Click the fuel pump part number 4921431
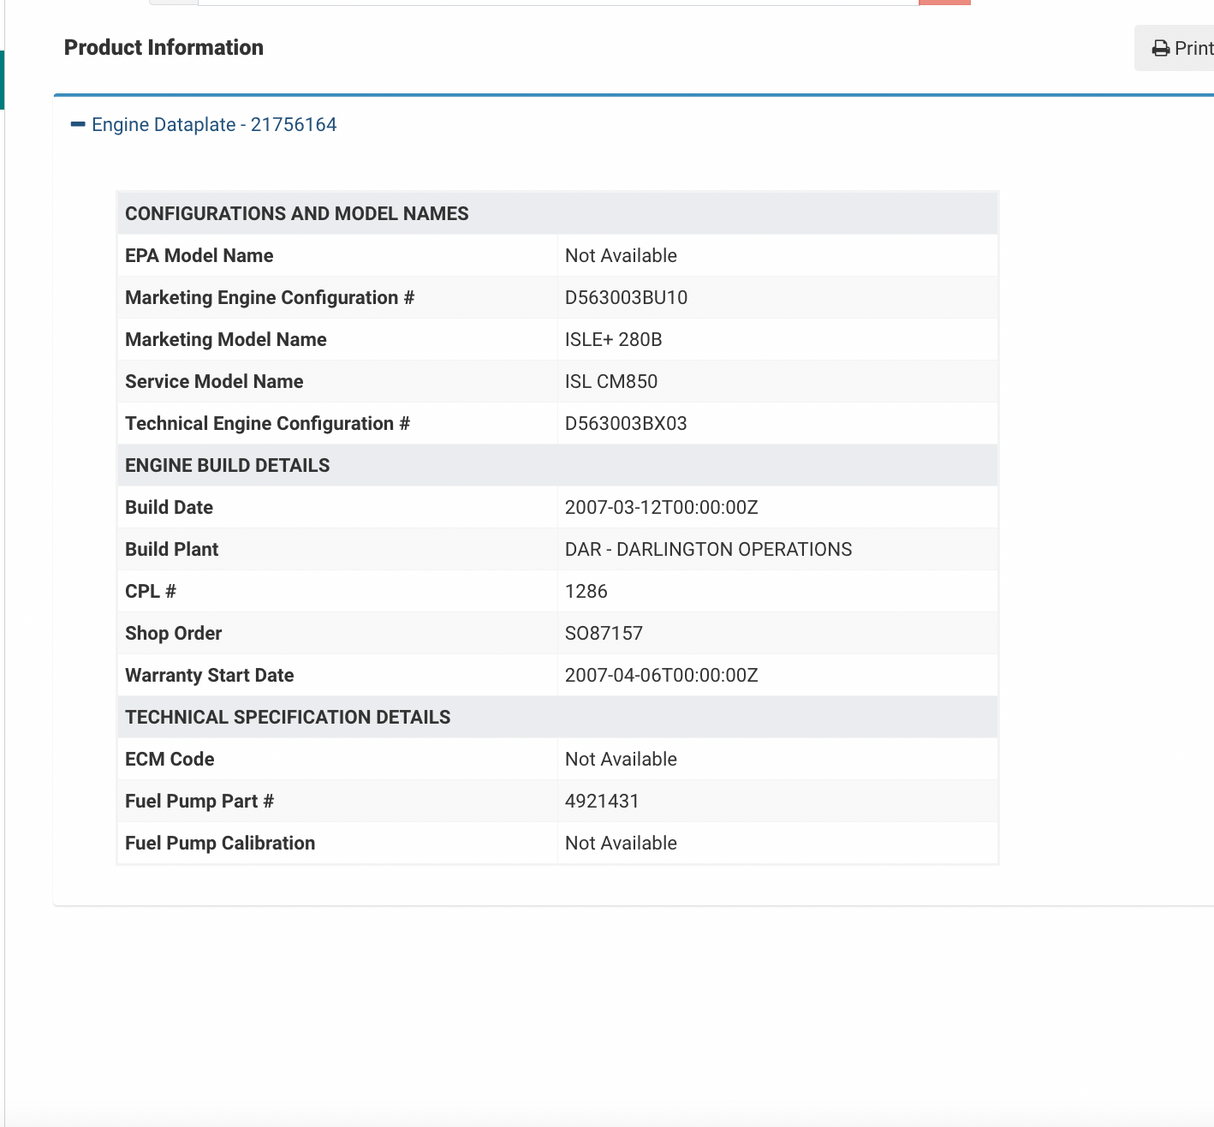The image size is (1214, 1127). (x=602, y=802)
